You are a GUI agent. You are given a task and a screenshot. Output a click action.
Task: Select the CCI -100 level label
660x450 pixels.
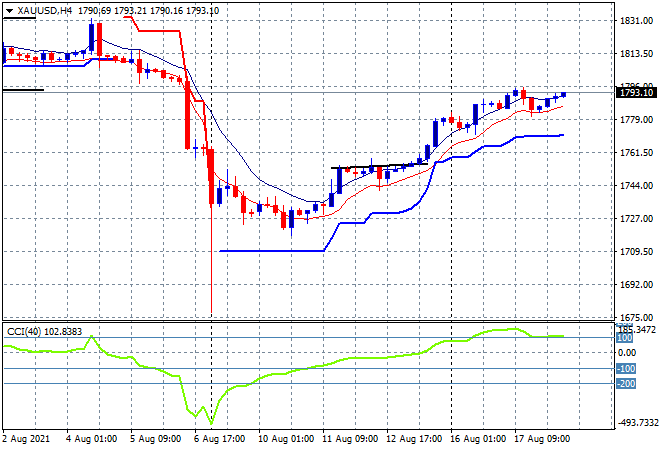[x=626, y=369]
